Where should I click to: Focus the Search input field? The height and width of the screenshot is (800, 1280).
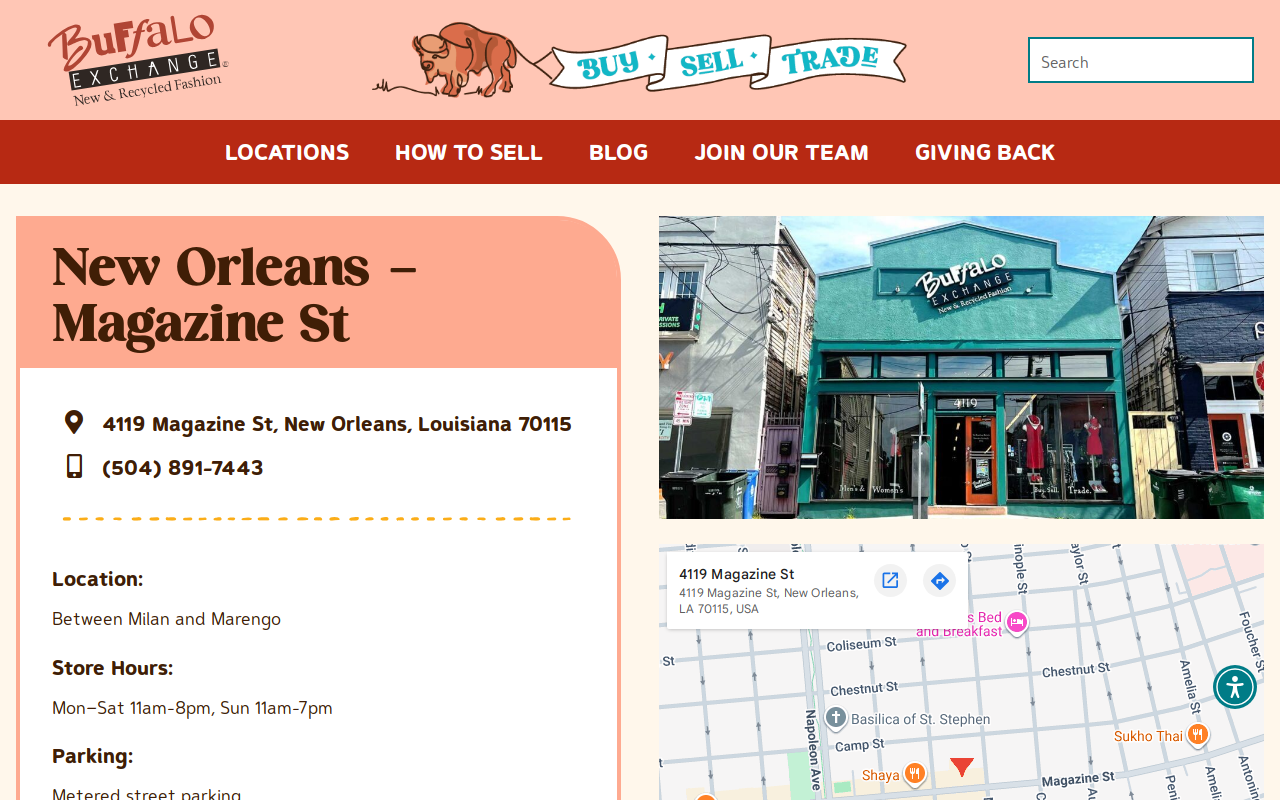click(x=1141, y=60)
